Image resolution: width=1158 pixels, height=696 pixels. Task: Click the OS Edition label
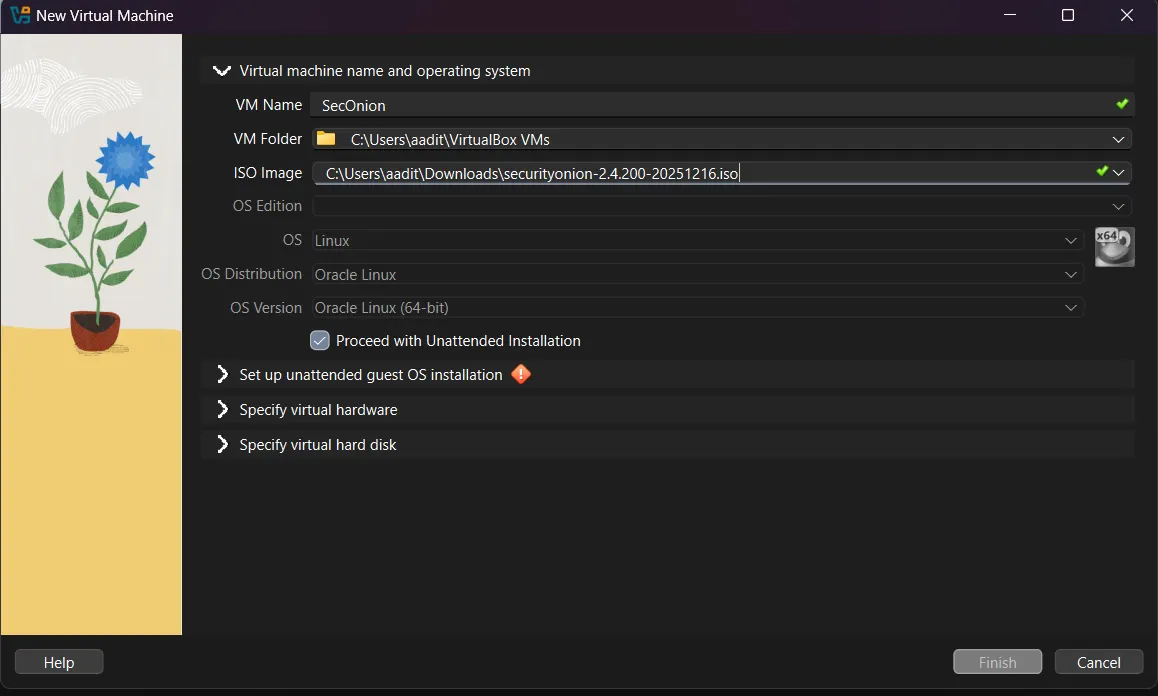[x=267, y=206]
